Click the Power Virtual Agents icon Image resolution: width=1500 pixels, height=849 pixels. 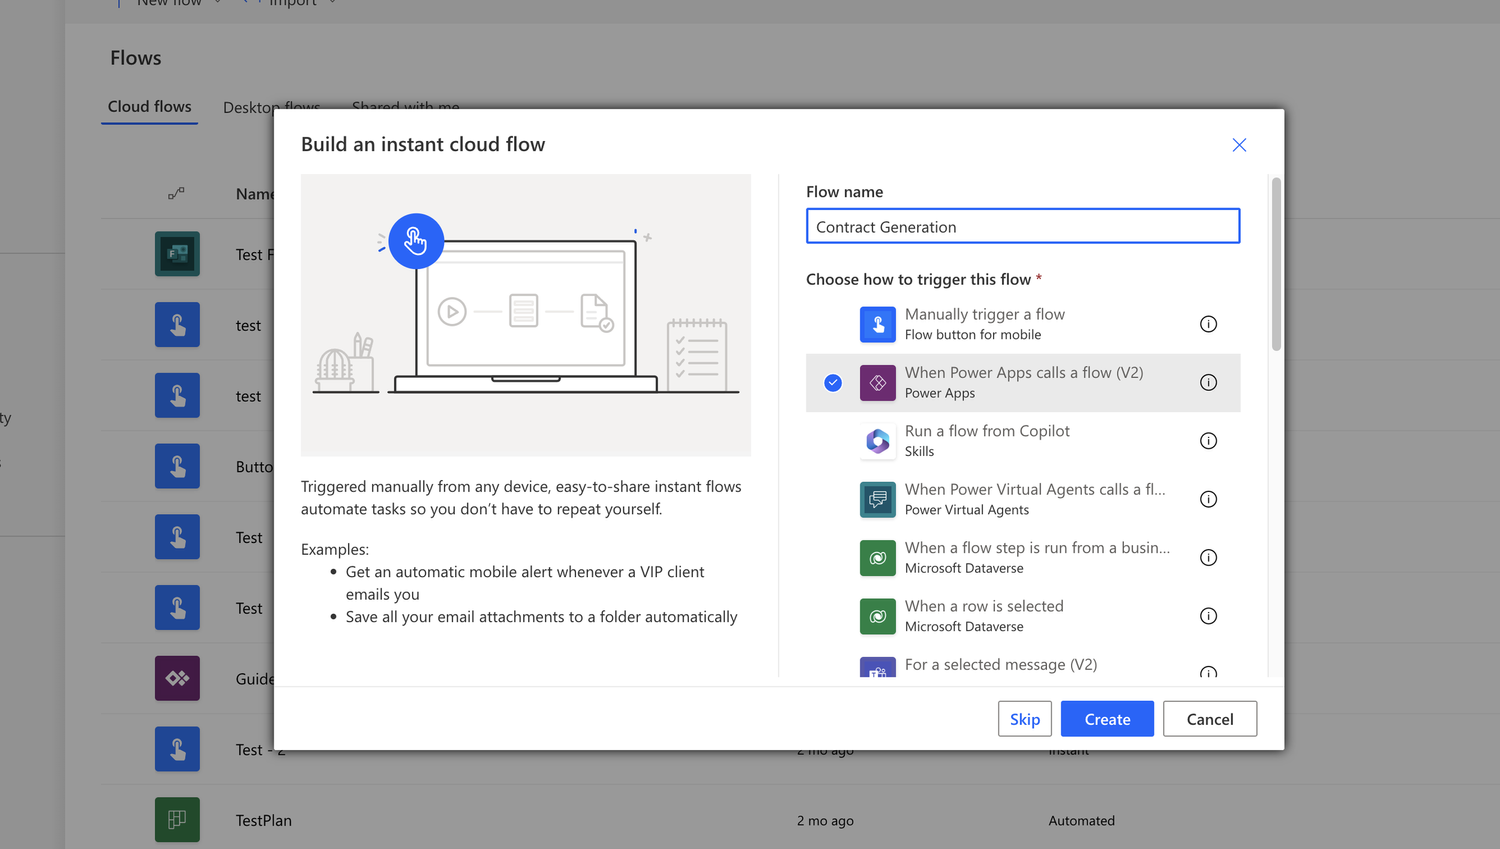tap(877, 499)
